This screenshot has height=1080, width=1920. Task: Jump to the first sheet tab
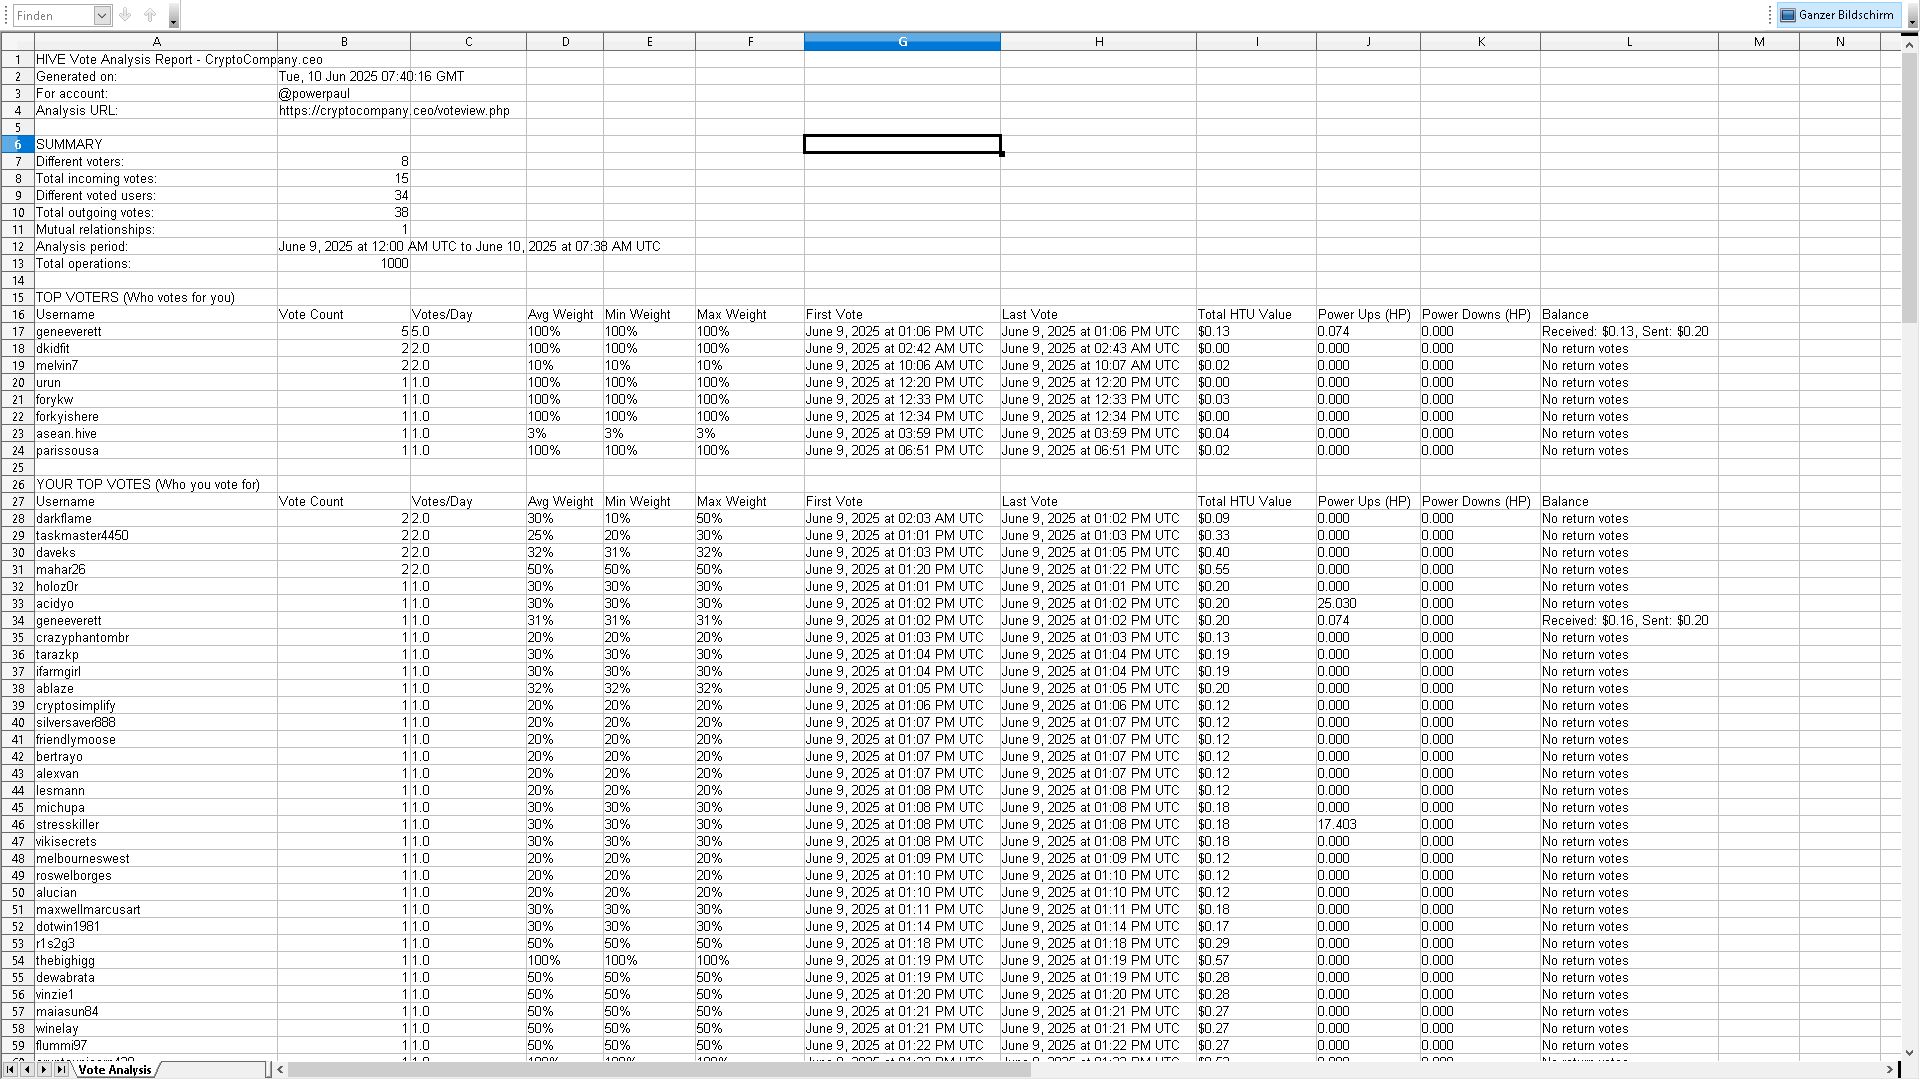coord(11,1070)
